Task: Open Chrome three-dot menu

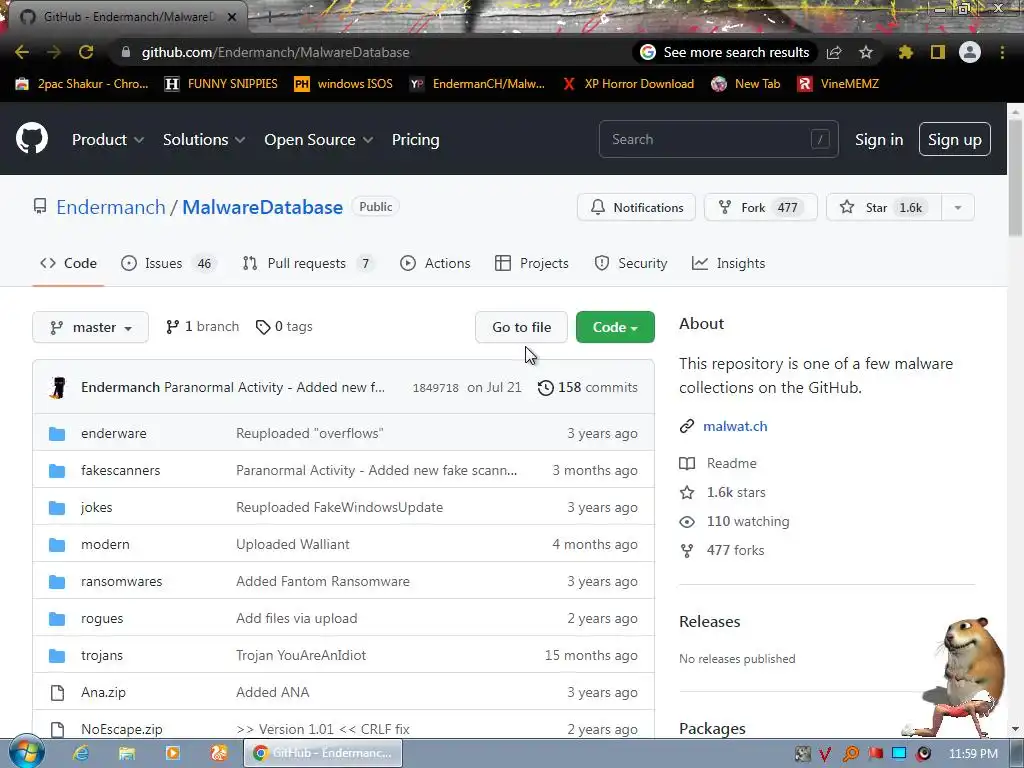Action: tap(1002, 52)
